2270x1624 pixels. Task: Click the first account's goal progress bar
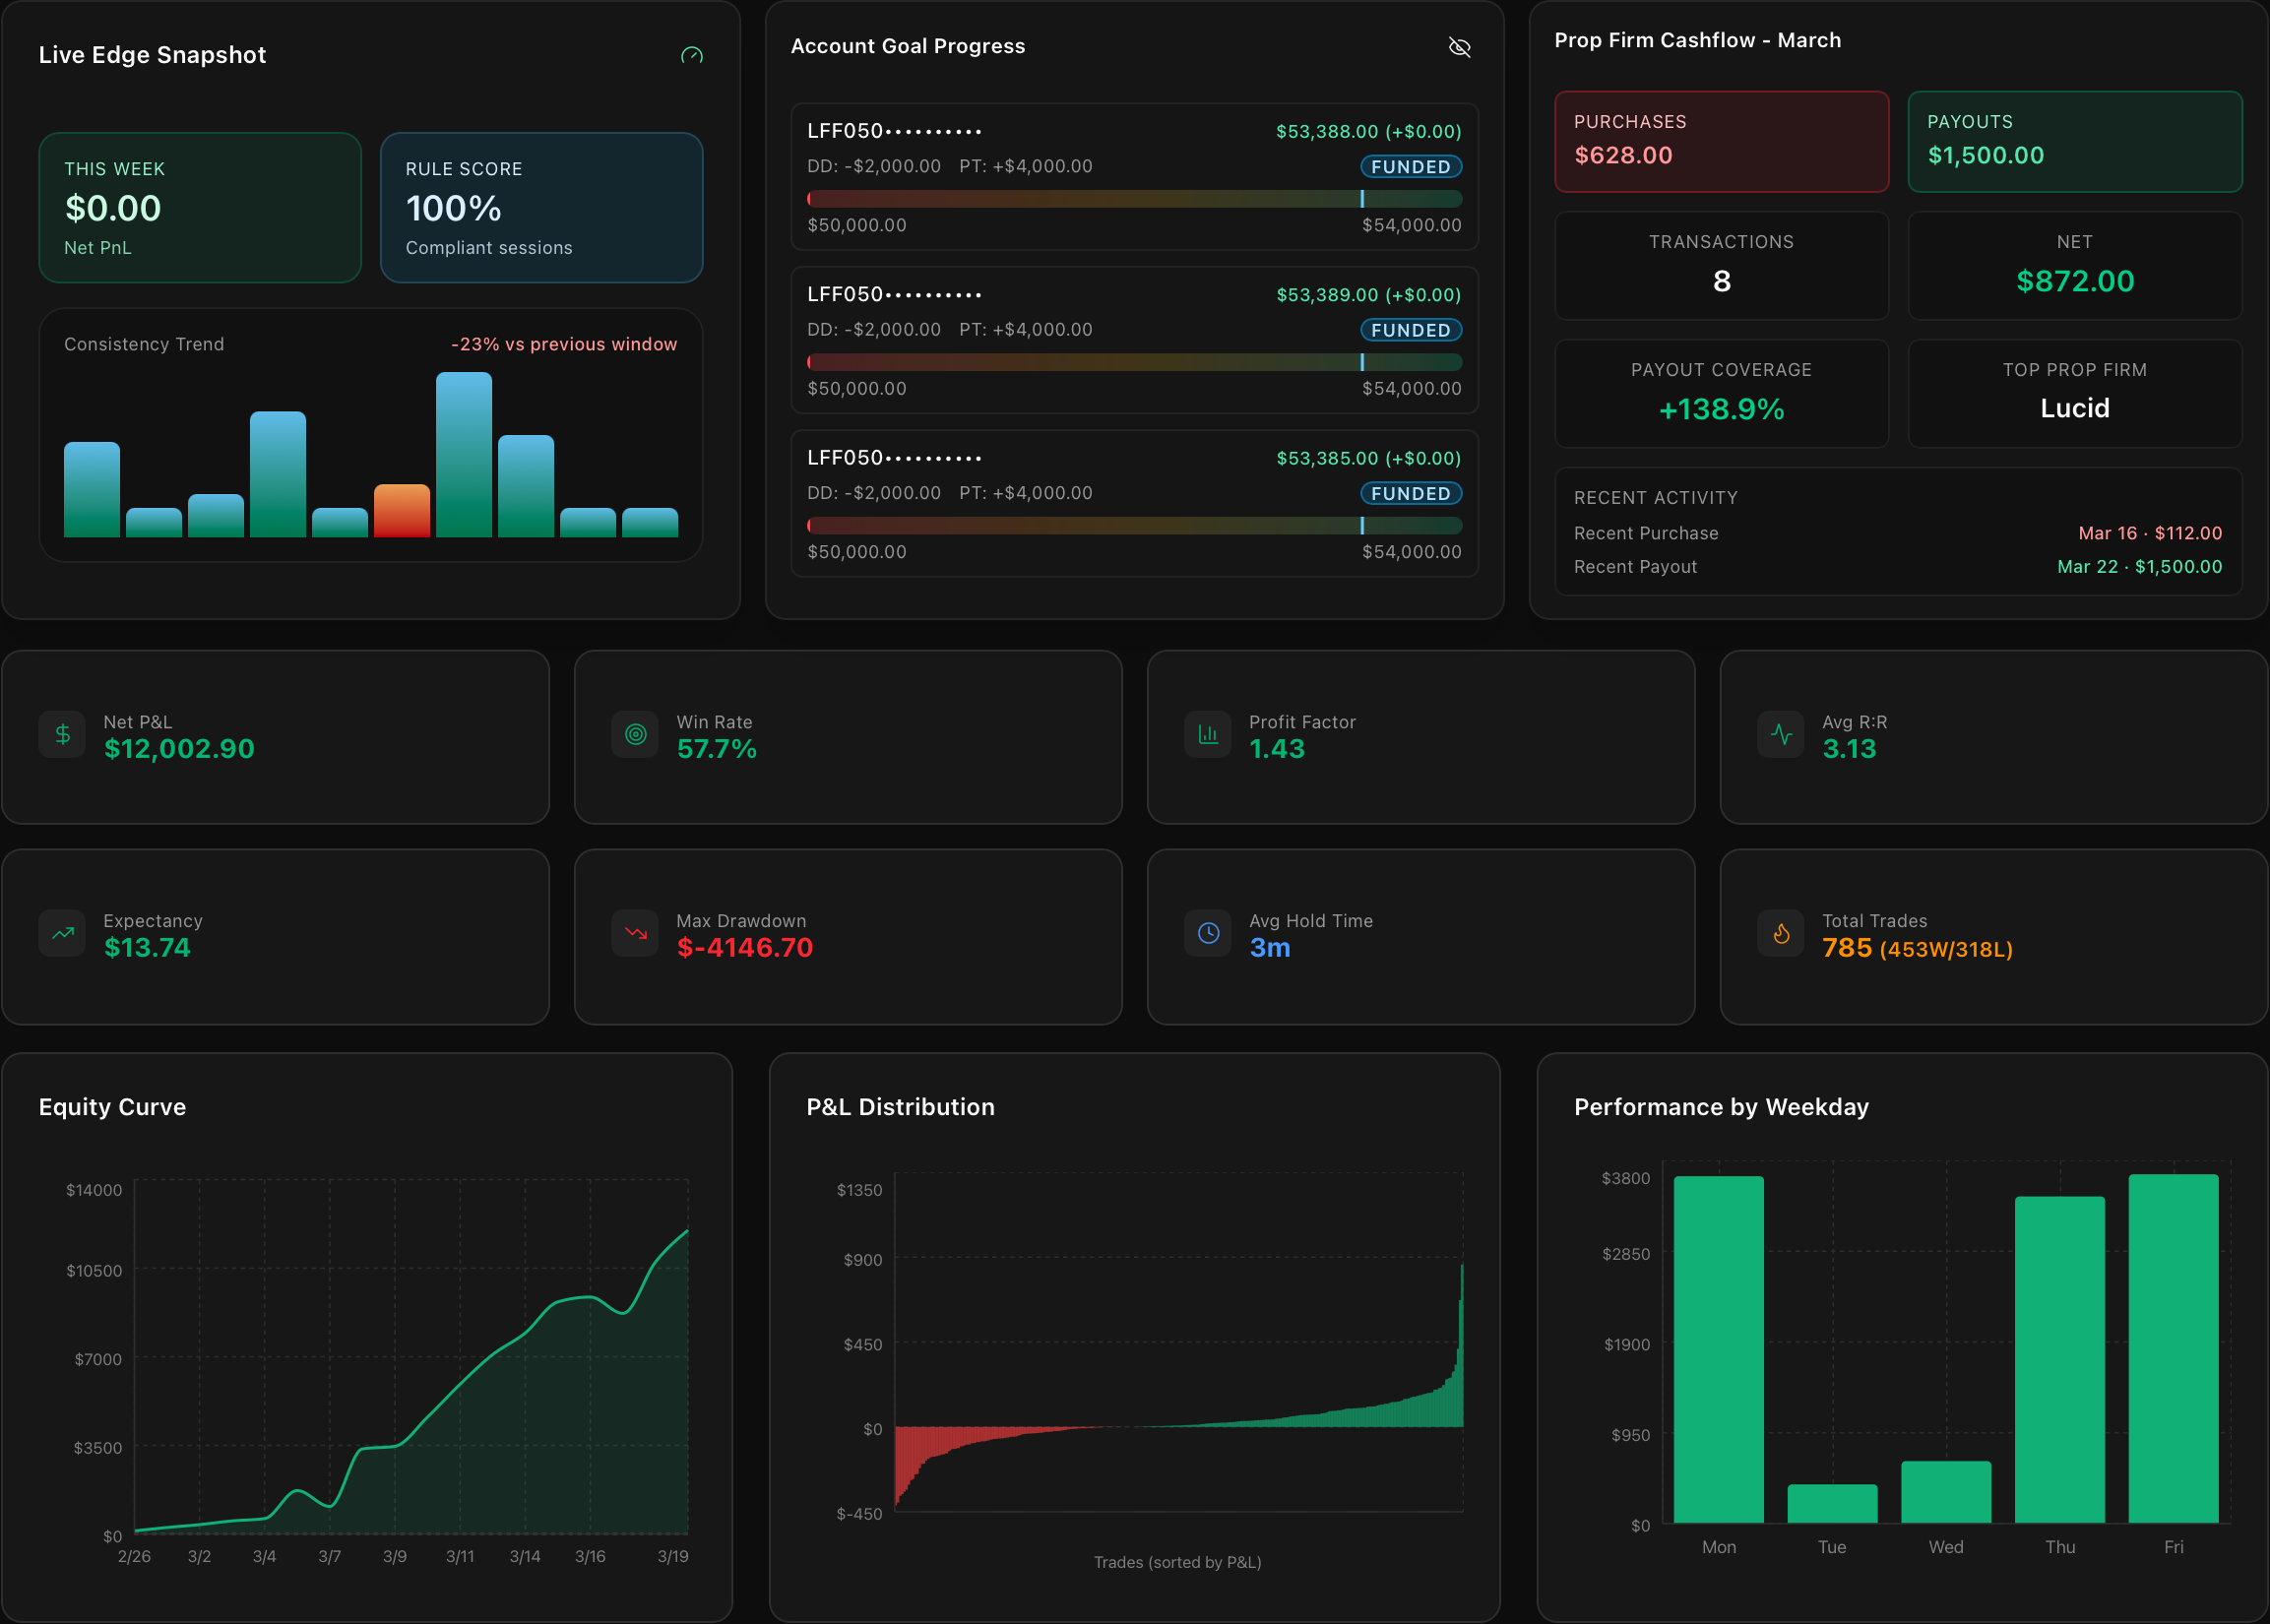(1135, 199)
